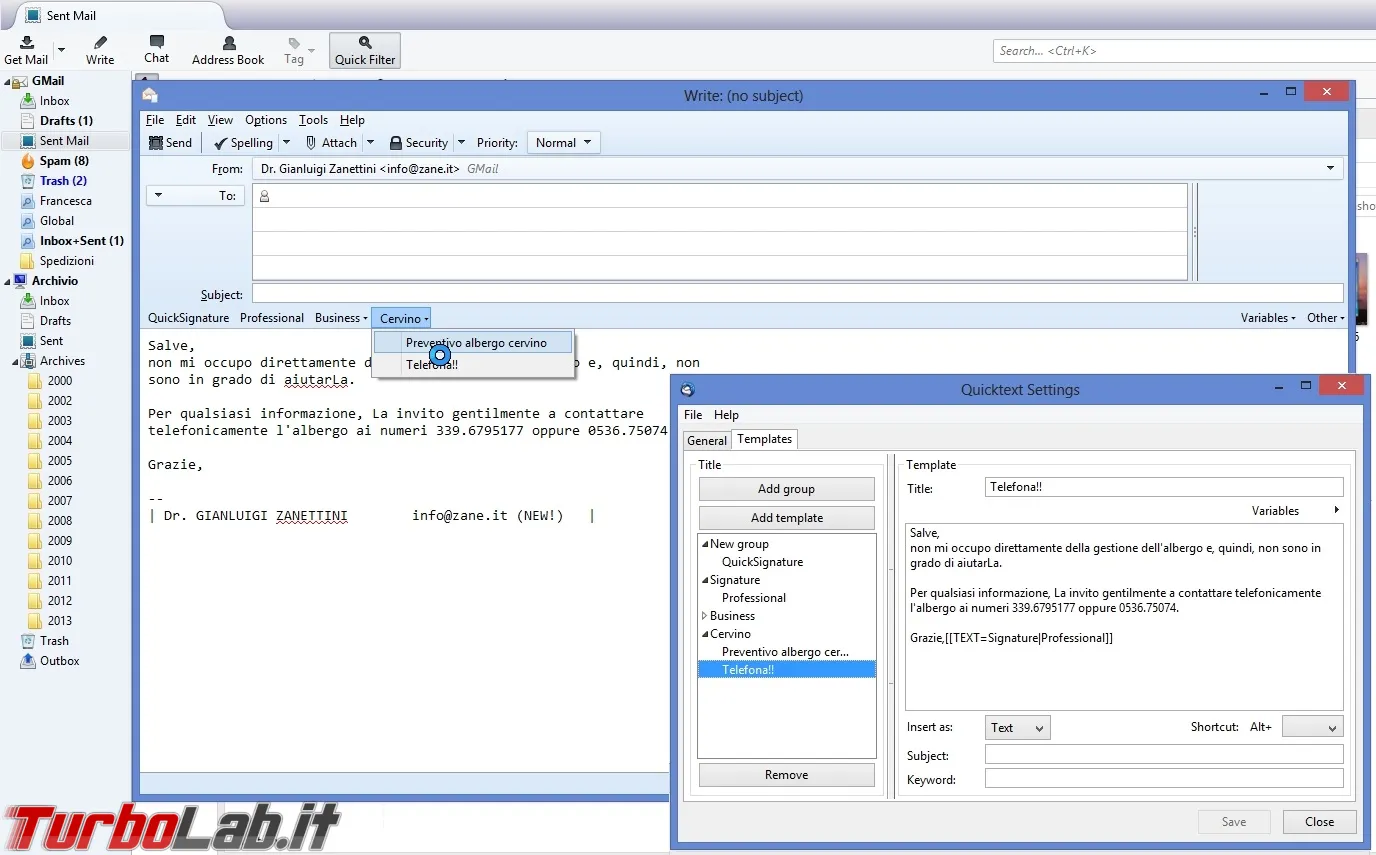
Task: Switch to the General tab
Action: click(x=707, y=440)
